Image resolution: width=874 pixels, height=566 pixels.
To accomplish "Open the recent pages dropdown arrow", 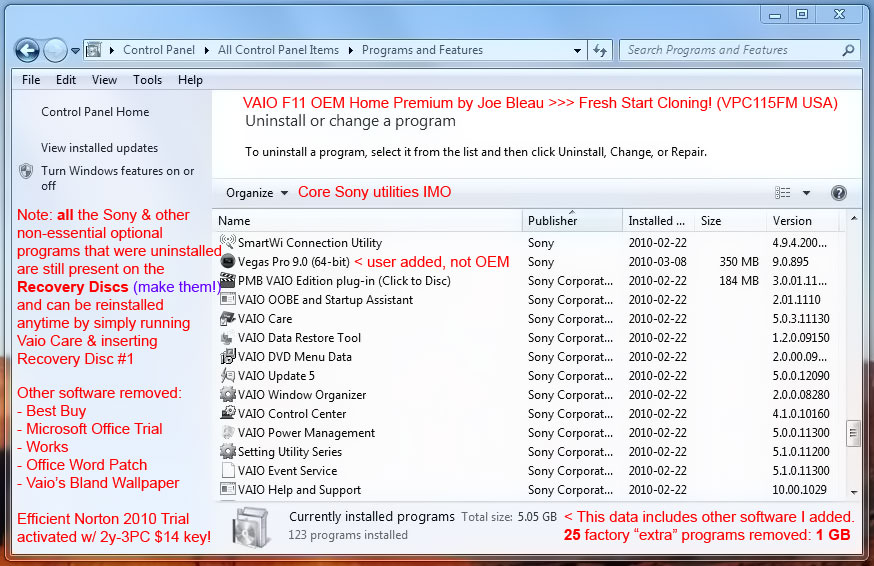I will pyautogui.click(x=75, y=51).
